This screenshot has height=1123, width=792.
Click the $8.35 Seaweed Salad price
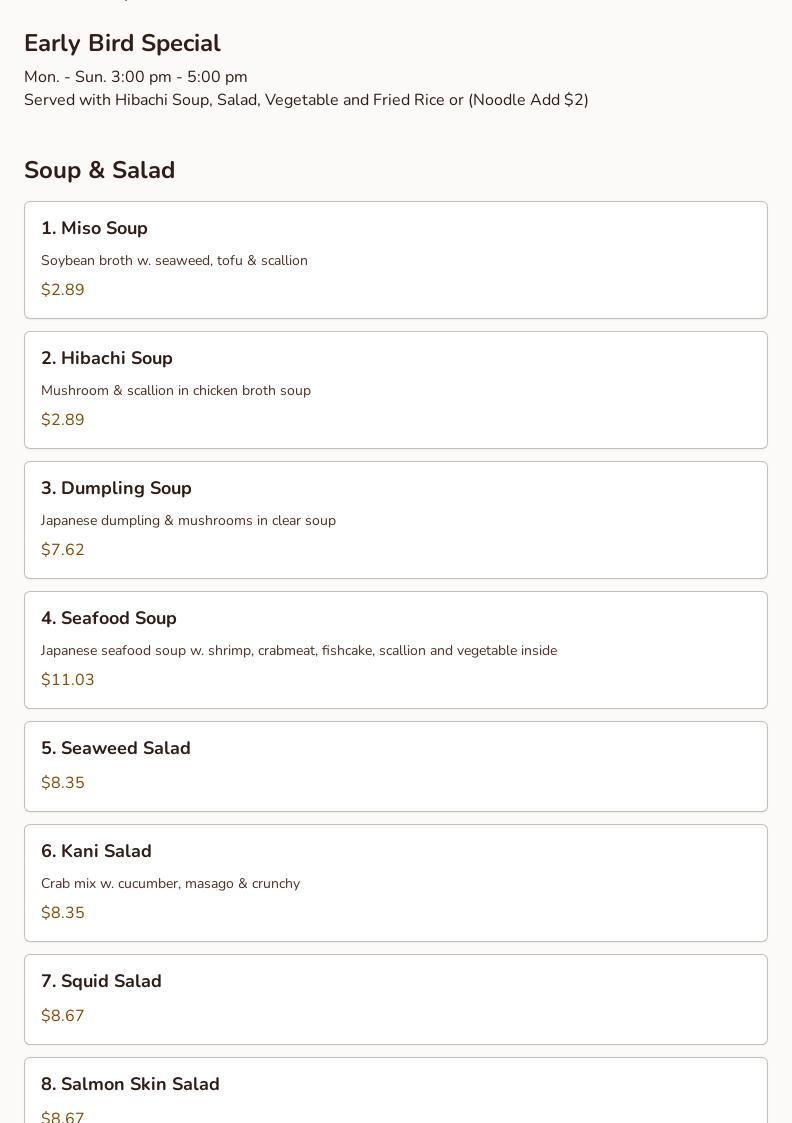point(63,783)
